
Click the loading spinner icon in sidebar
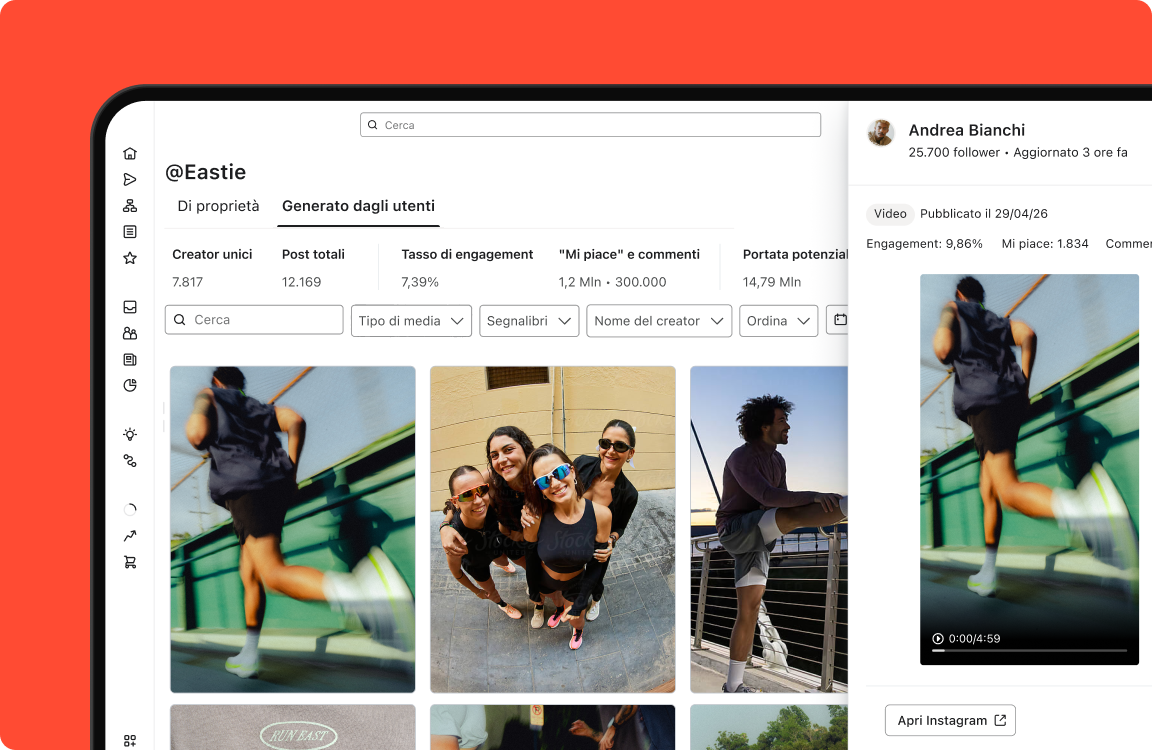[x=130, y=509]
